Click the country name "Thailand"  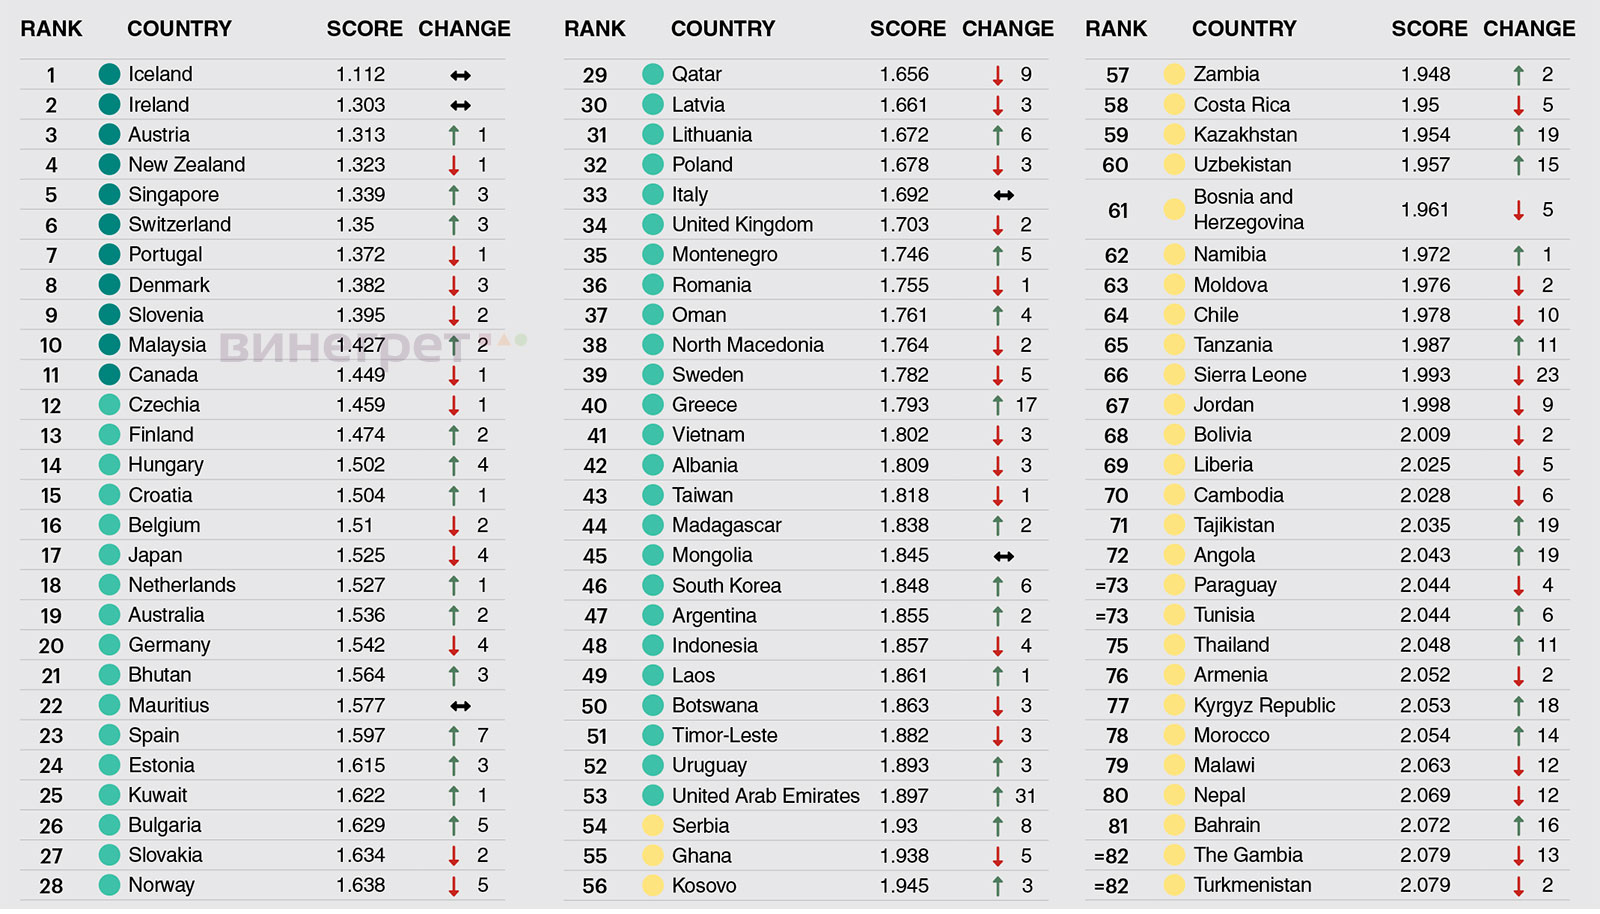click(1232, 646)
